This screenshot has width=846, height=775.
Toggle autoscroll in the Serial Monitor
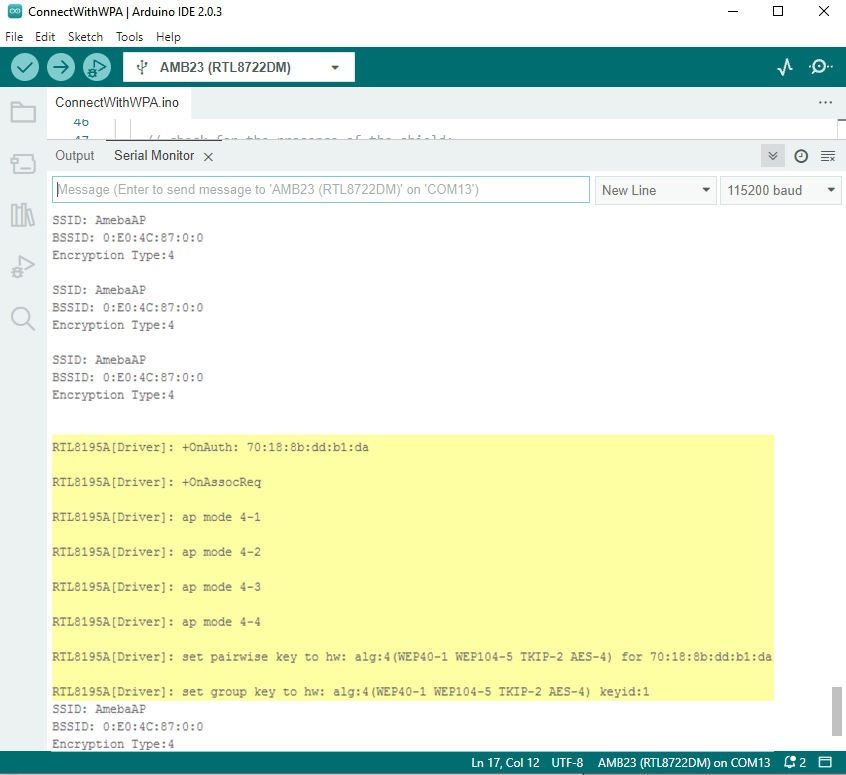pyautogui.click(x=773, y=156)
